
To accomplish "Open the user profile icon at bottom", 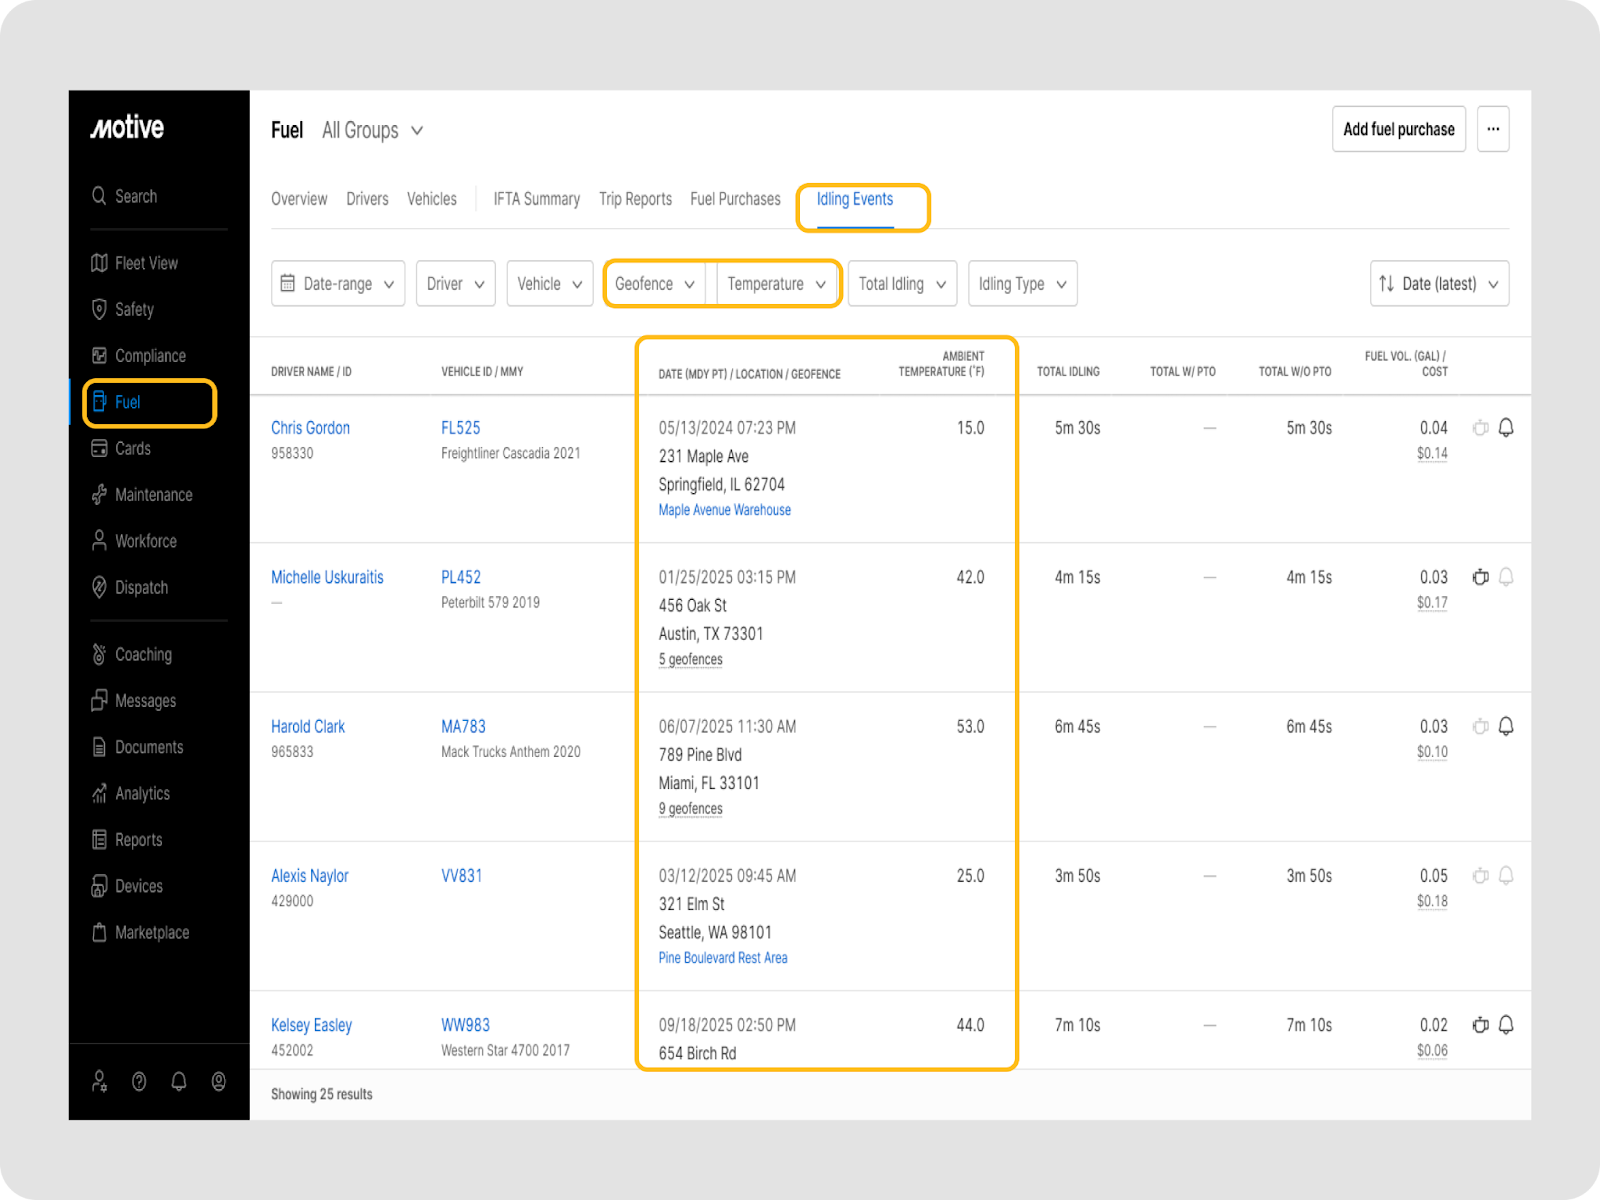I will (x=218, y=1081).
